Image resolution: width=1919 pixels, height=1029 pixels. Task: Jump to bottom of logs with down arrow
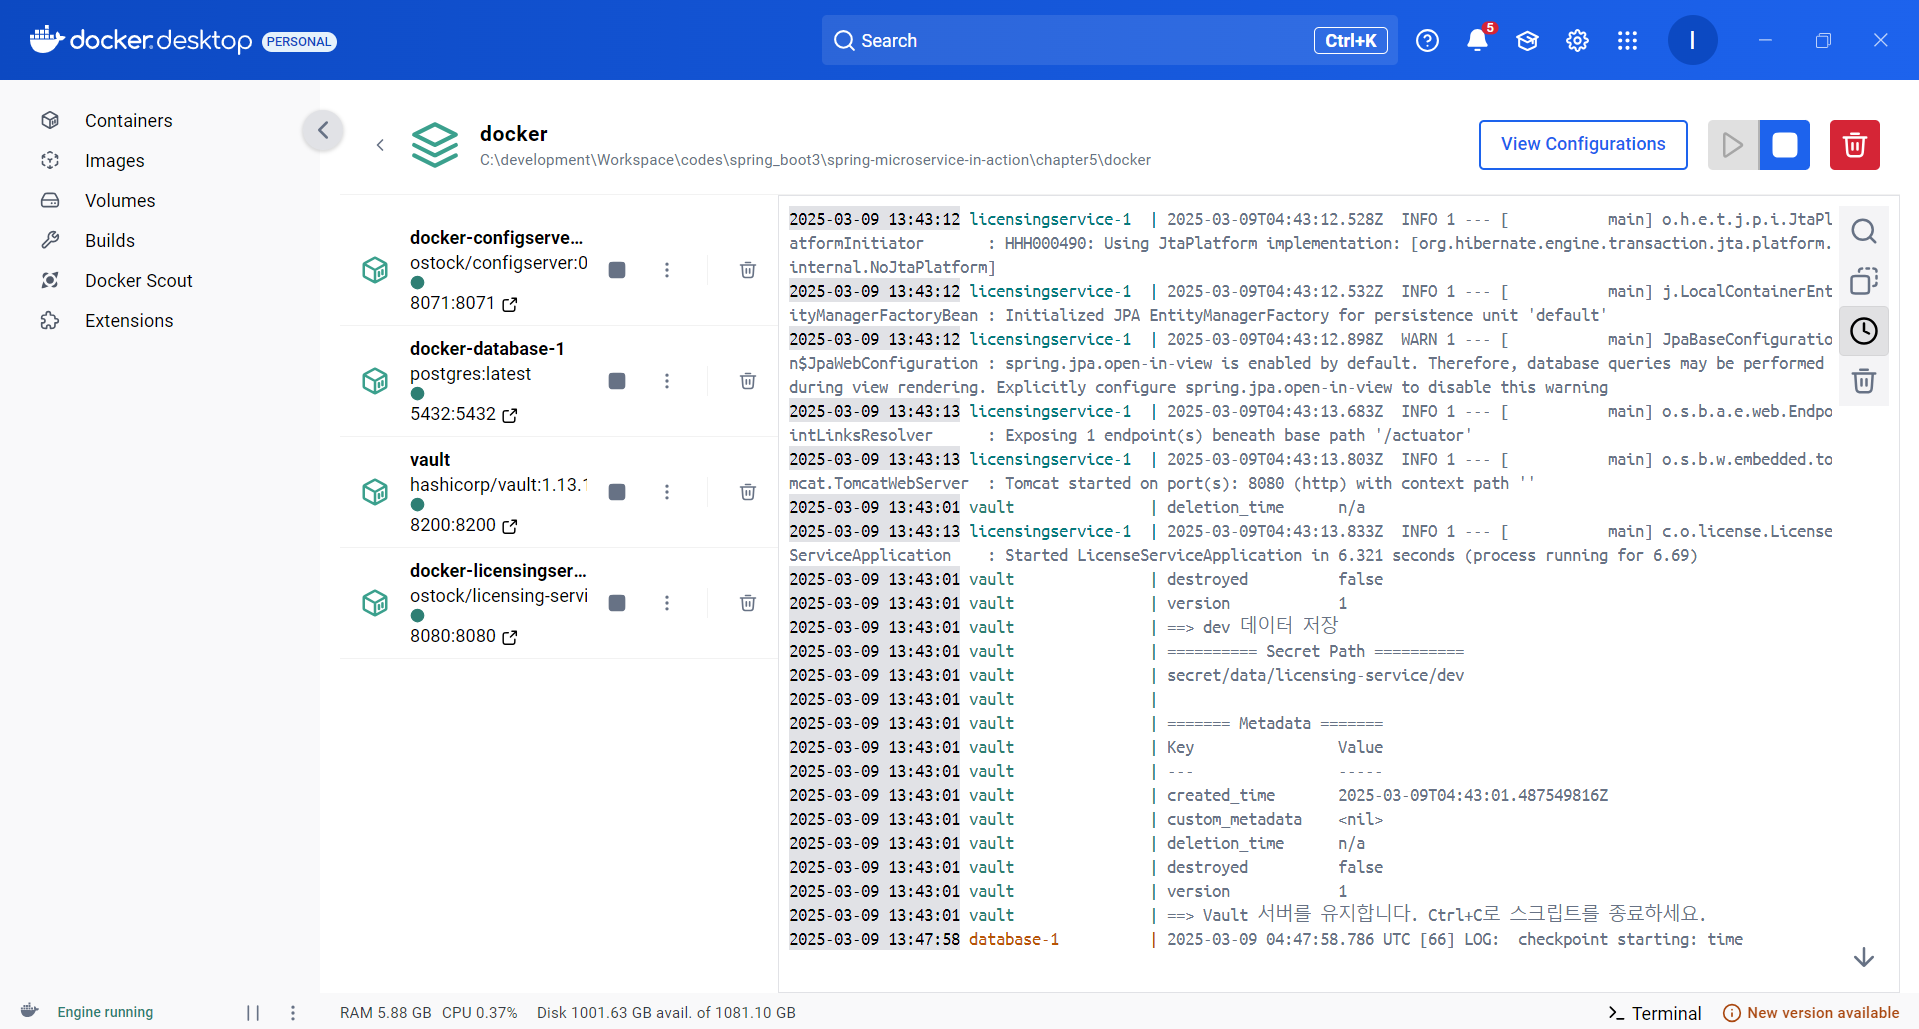point(1864,957)
